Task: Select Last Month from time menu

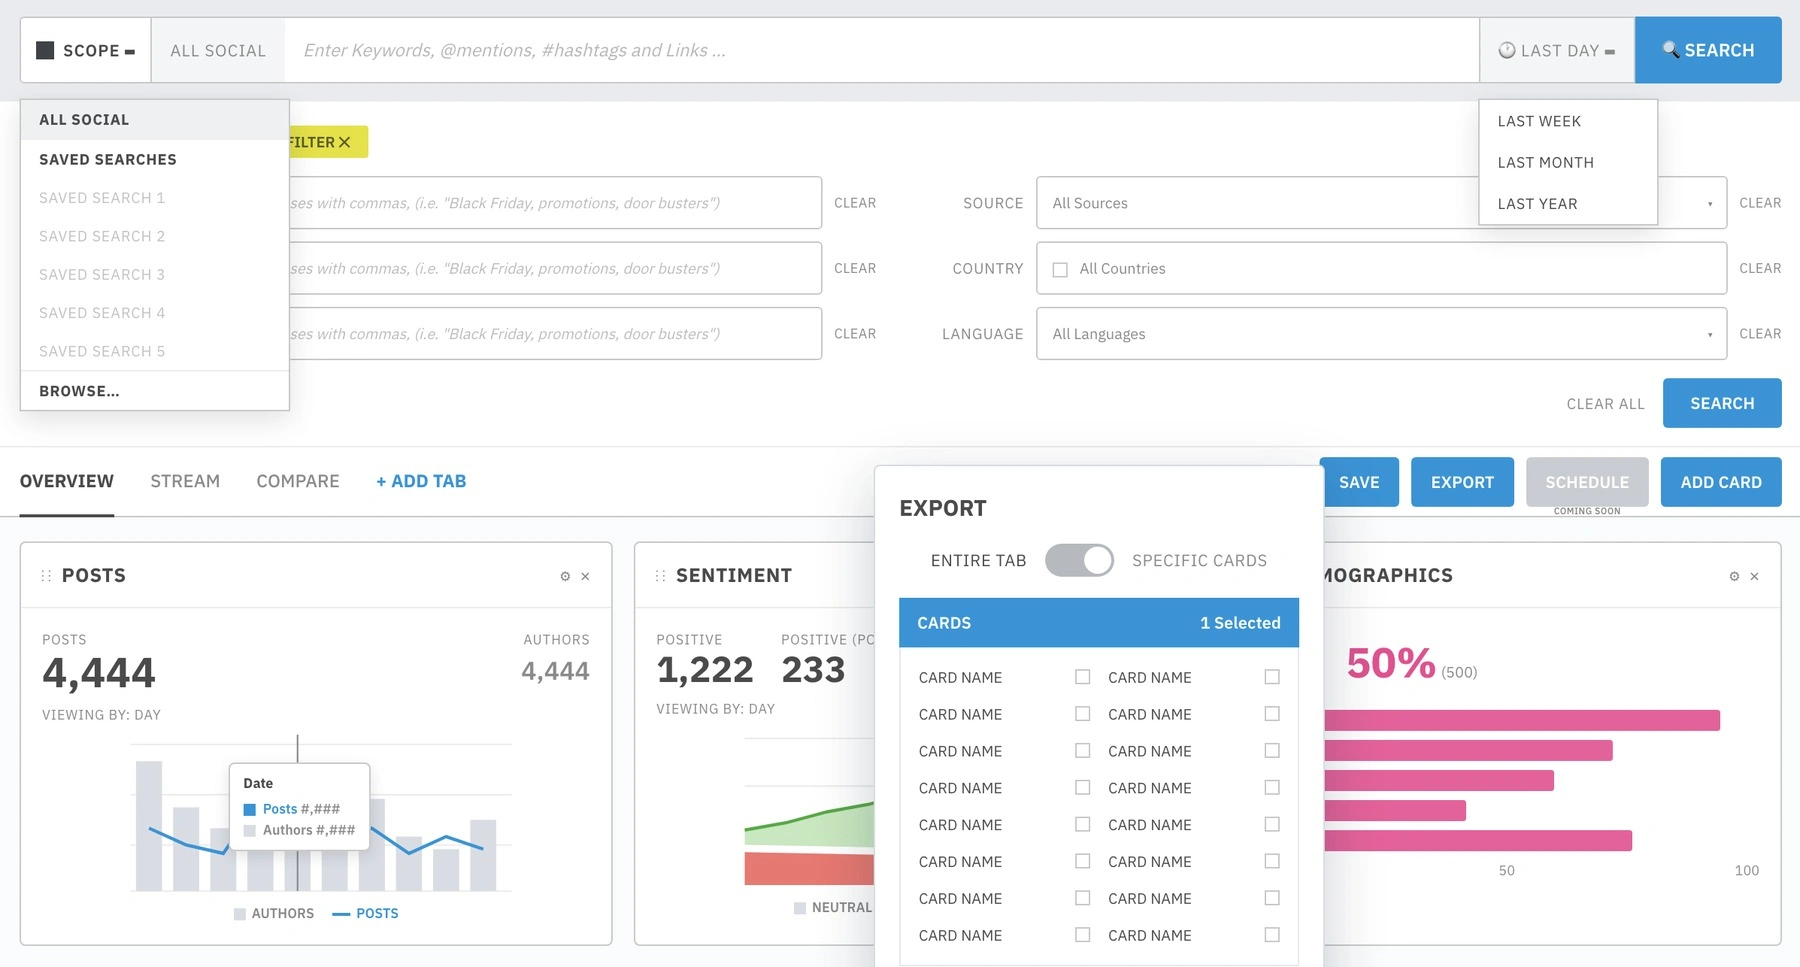Action: [x=1545, y=162]
